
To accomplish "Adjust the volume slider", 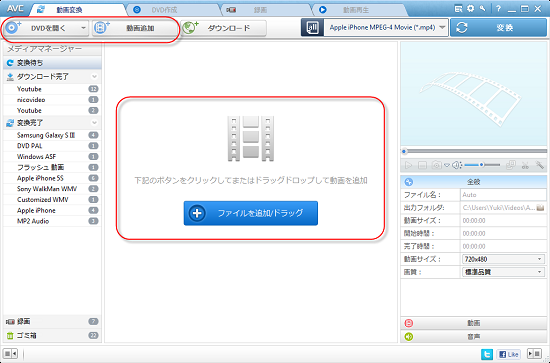I will click(482, 165).
